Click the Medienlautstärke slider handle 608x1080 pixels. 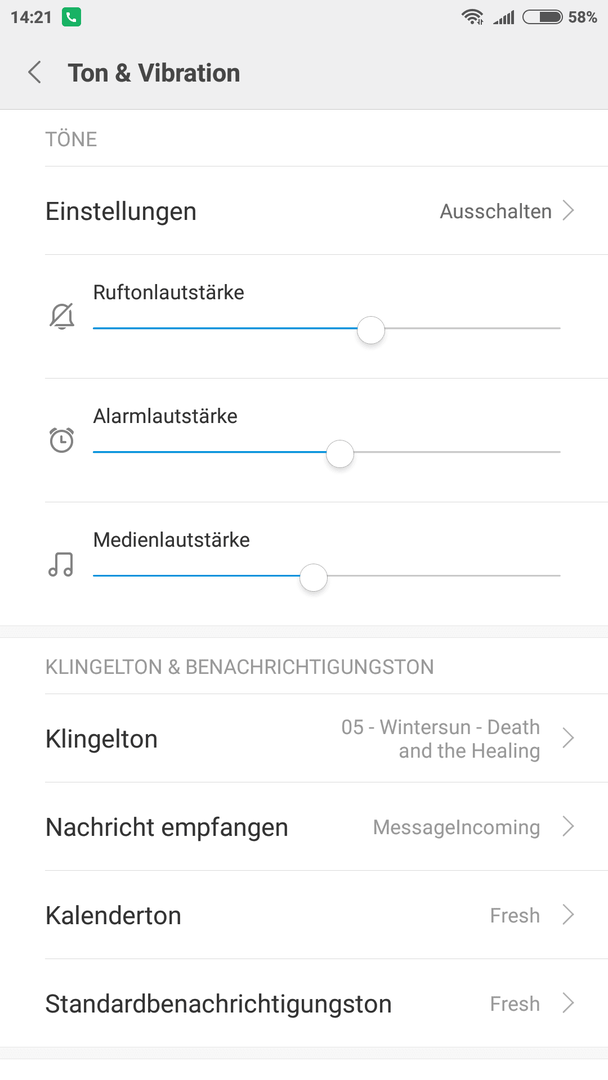click(313, 577)
